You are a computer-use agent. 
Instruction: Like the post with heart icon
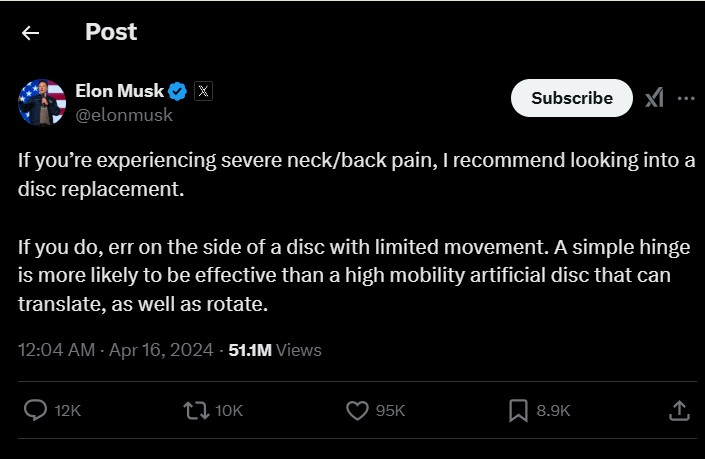pos(357,410)
